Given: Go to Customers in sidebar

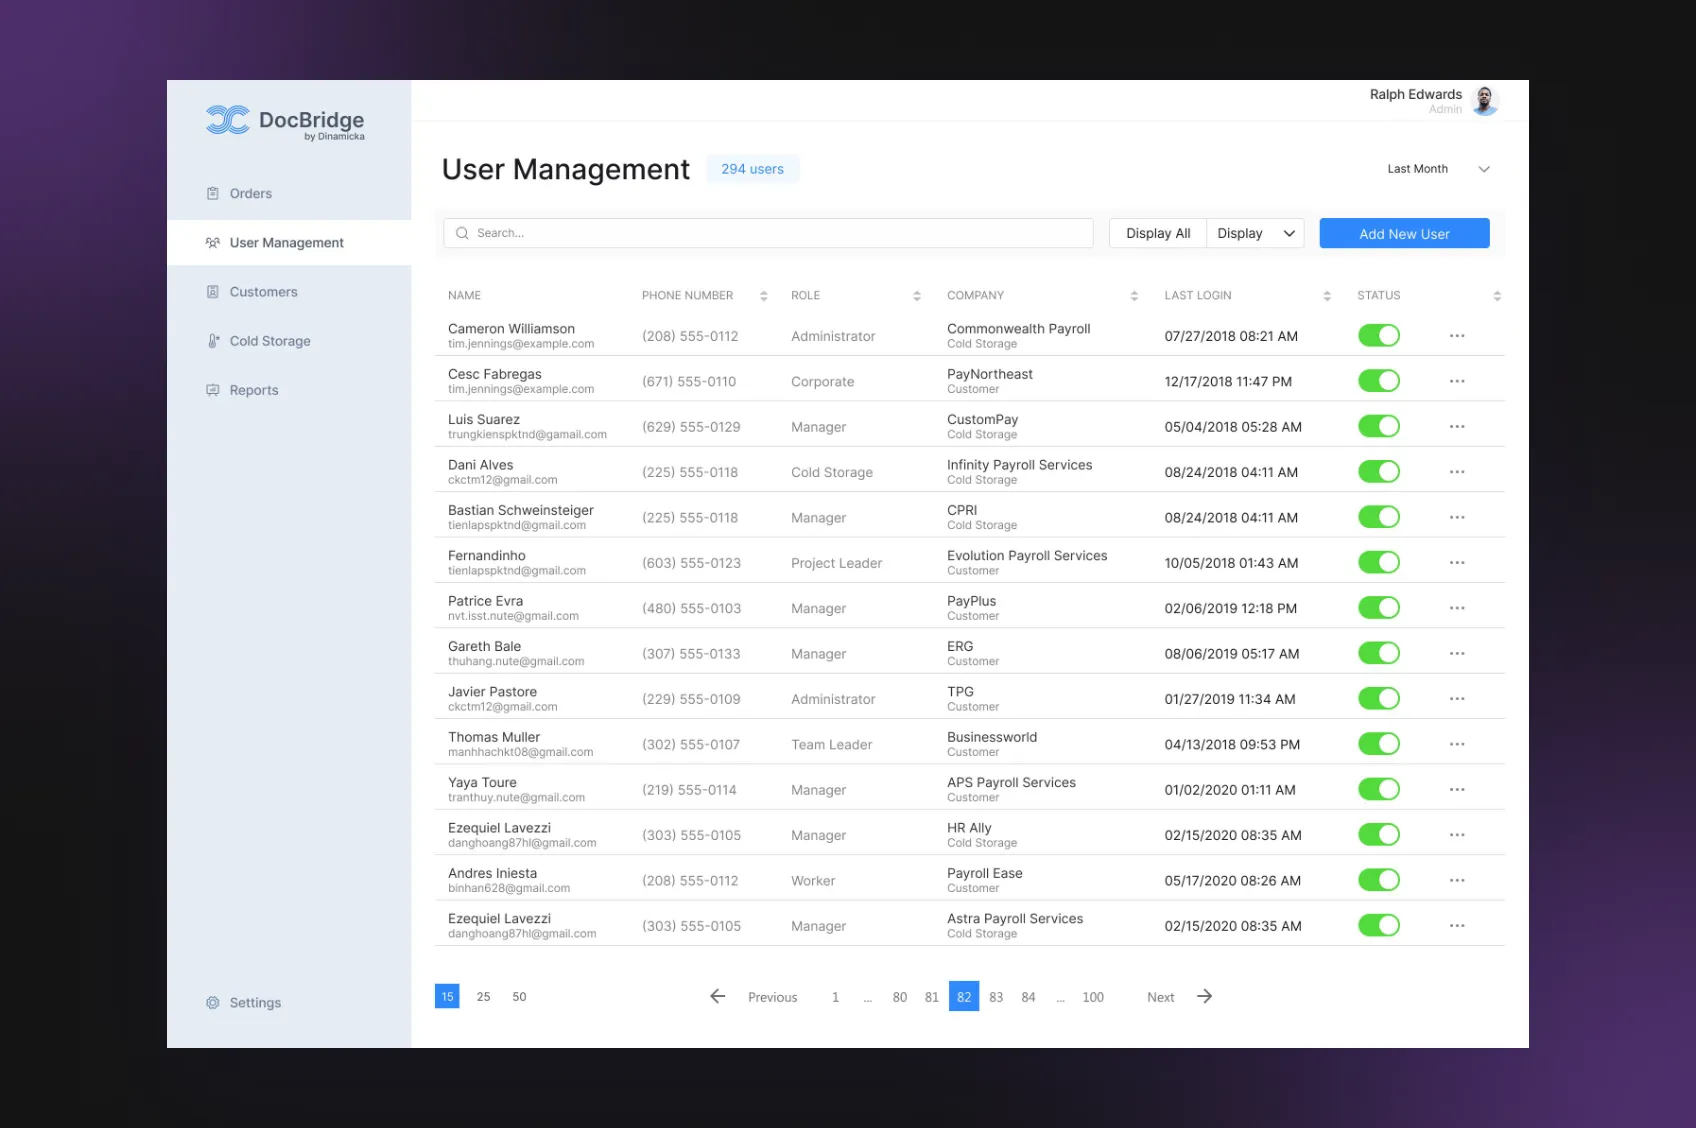Looking at the screenshot, I should (263, 292).
